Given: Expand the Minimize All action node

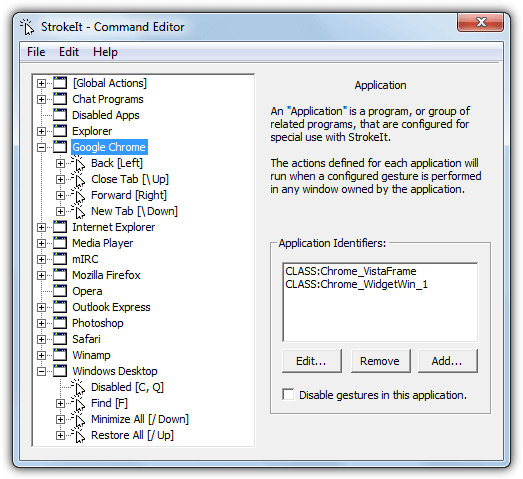Looking at the screenshot, I should click(x=60, y=420).
